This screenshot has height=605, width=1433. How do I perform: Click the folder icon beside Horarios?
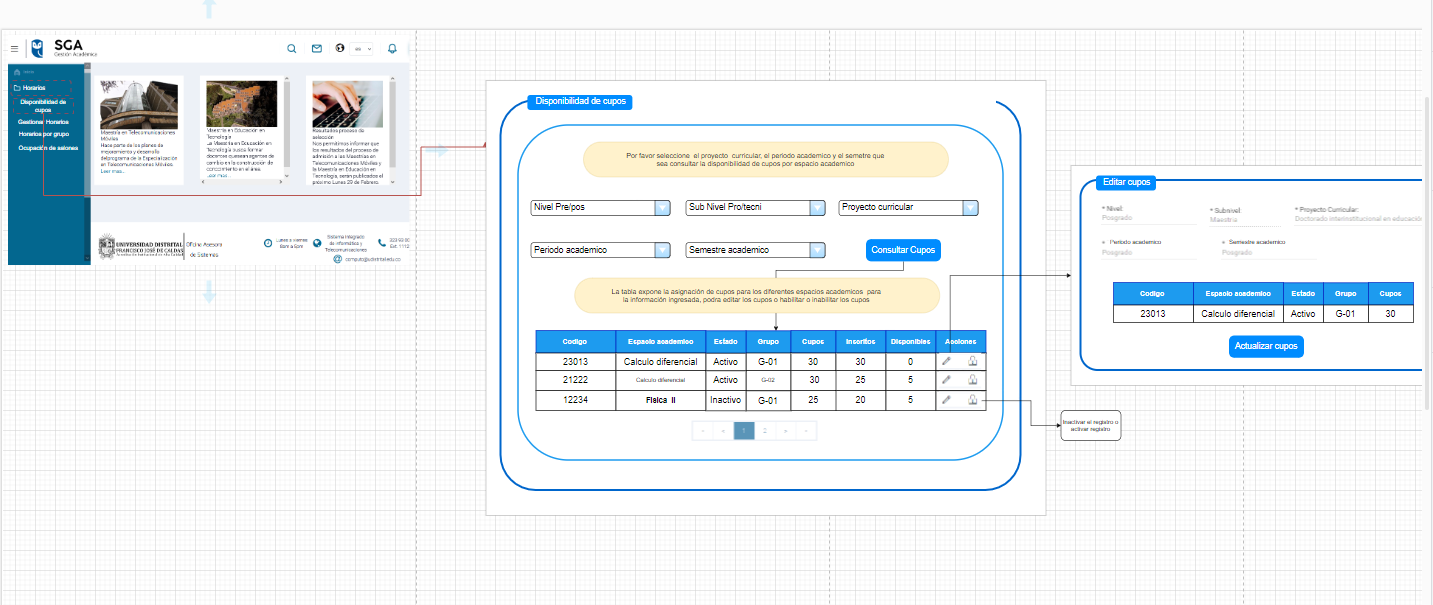(x=19, y=88)
